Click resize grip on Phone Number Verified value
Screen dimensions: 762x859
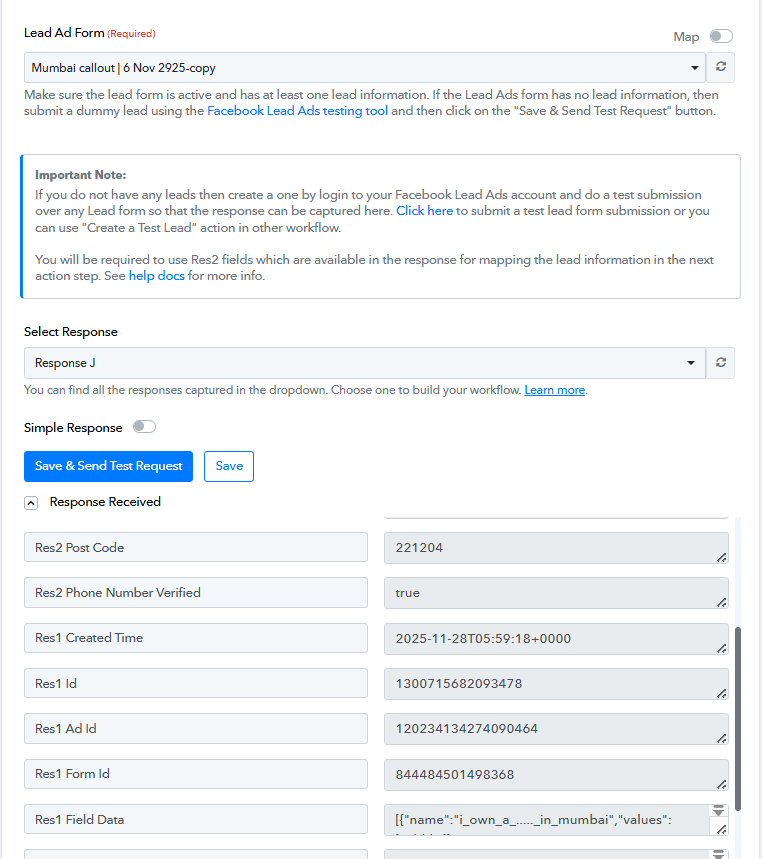click(721, 602)
